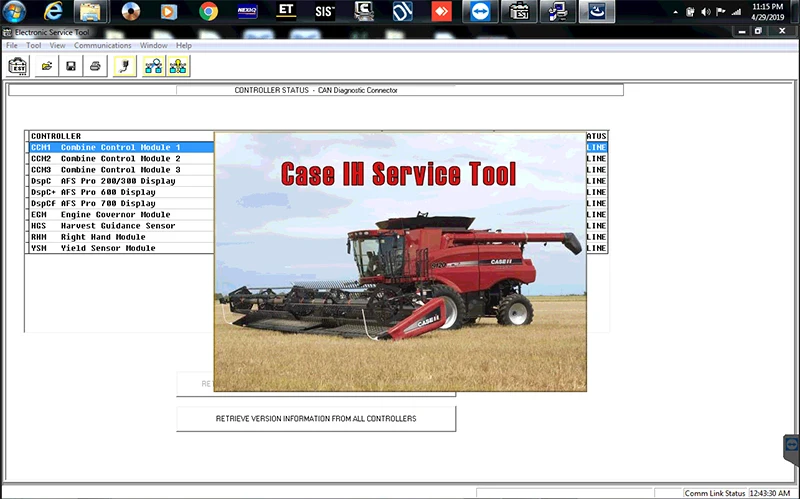The image size is (800, 499).
Task: Open the SIS application in taskbar
Action: click(325, 11)
